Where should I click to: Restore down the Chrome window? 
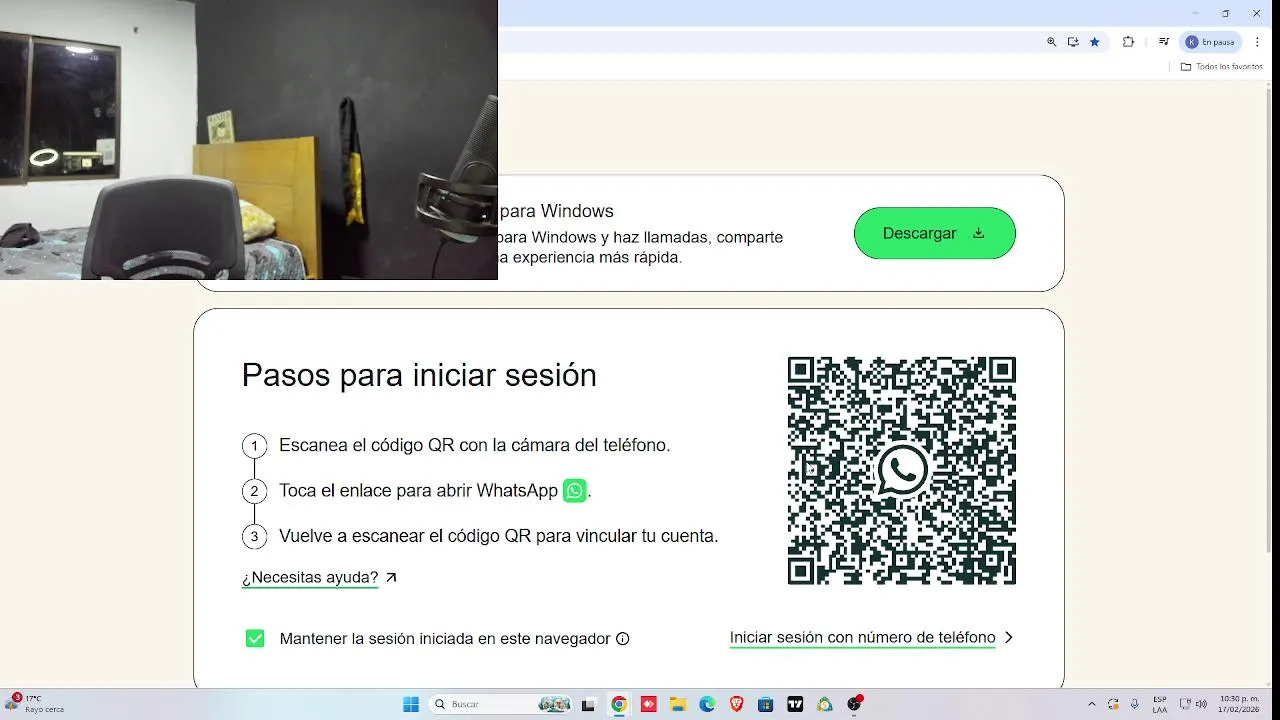click(1226, 13)
